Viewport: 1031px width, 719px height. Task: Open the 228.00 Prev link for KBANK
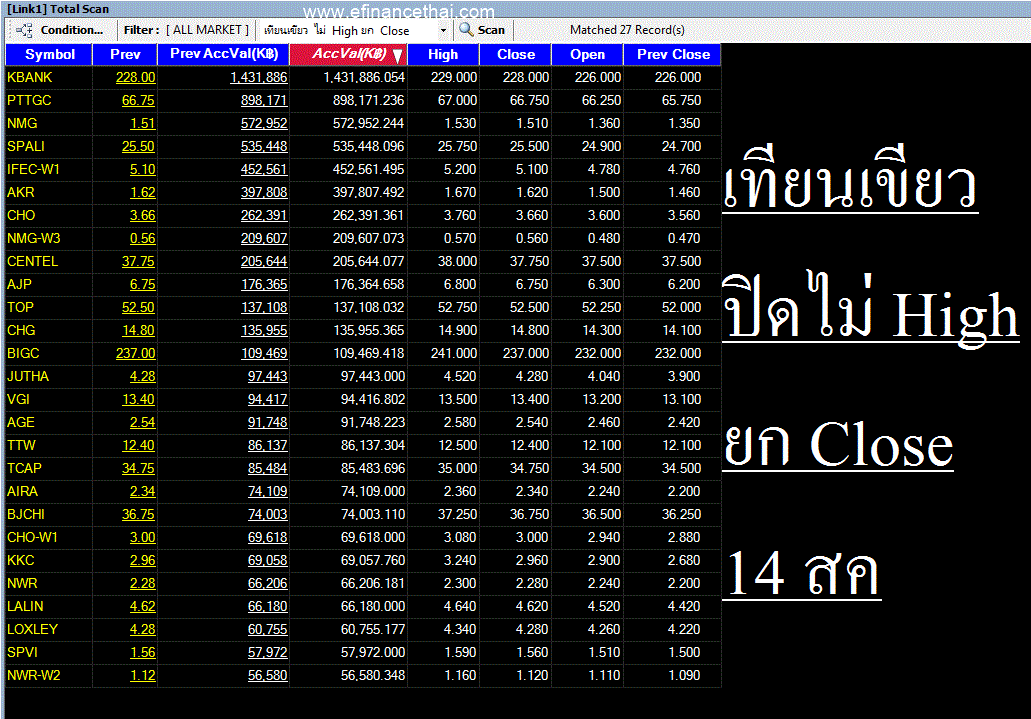click(x=135, y=78)
